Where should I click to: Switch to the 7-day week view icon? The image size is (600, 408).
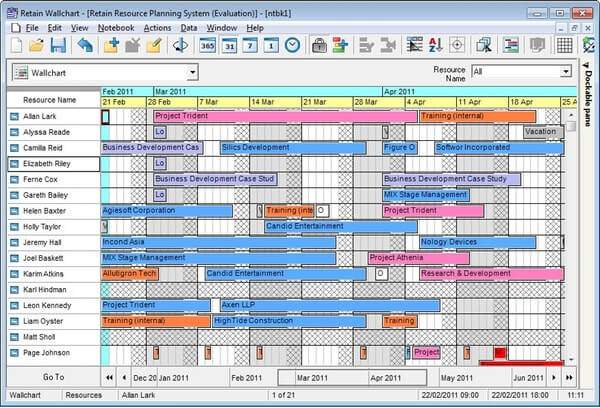(x=250, y=45)
